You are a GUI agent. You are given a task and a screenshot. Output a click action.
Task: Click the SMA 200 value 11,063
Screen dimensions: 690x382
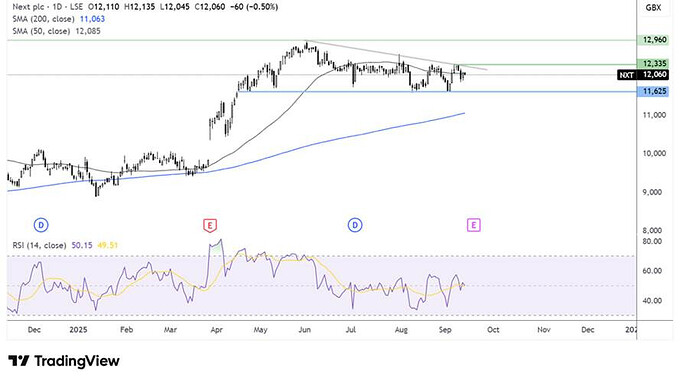(x=92, y=19)
